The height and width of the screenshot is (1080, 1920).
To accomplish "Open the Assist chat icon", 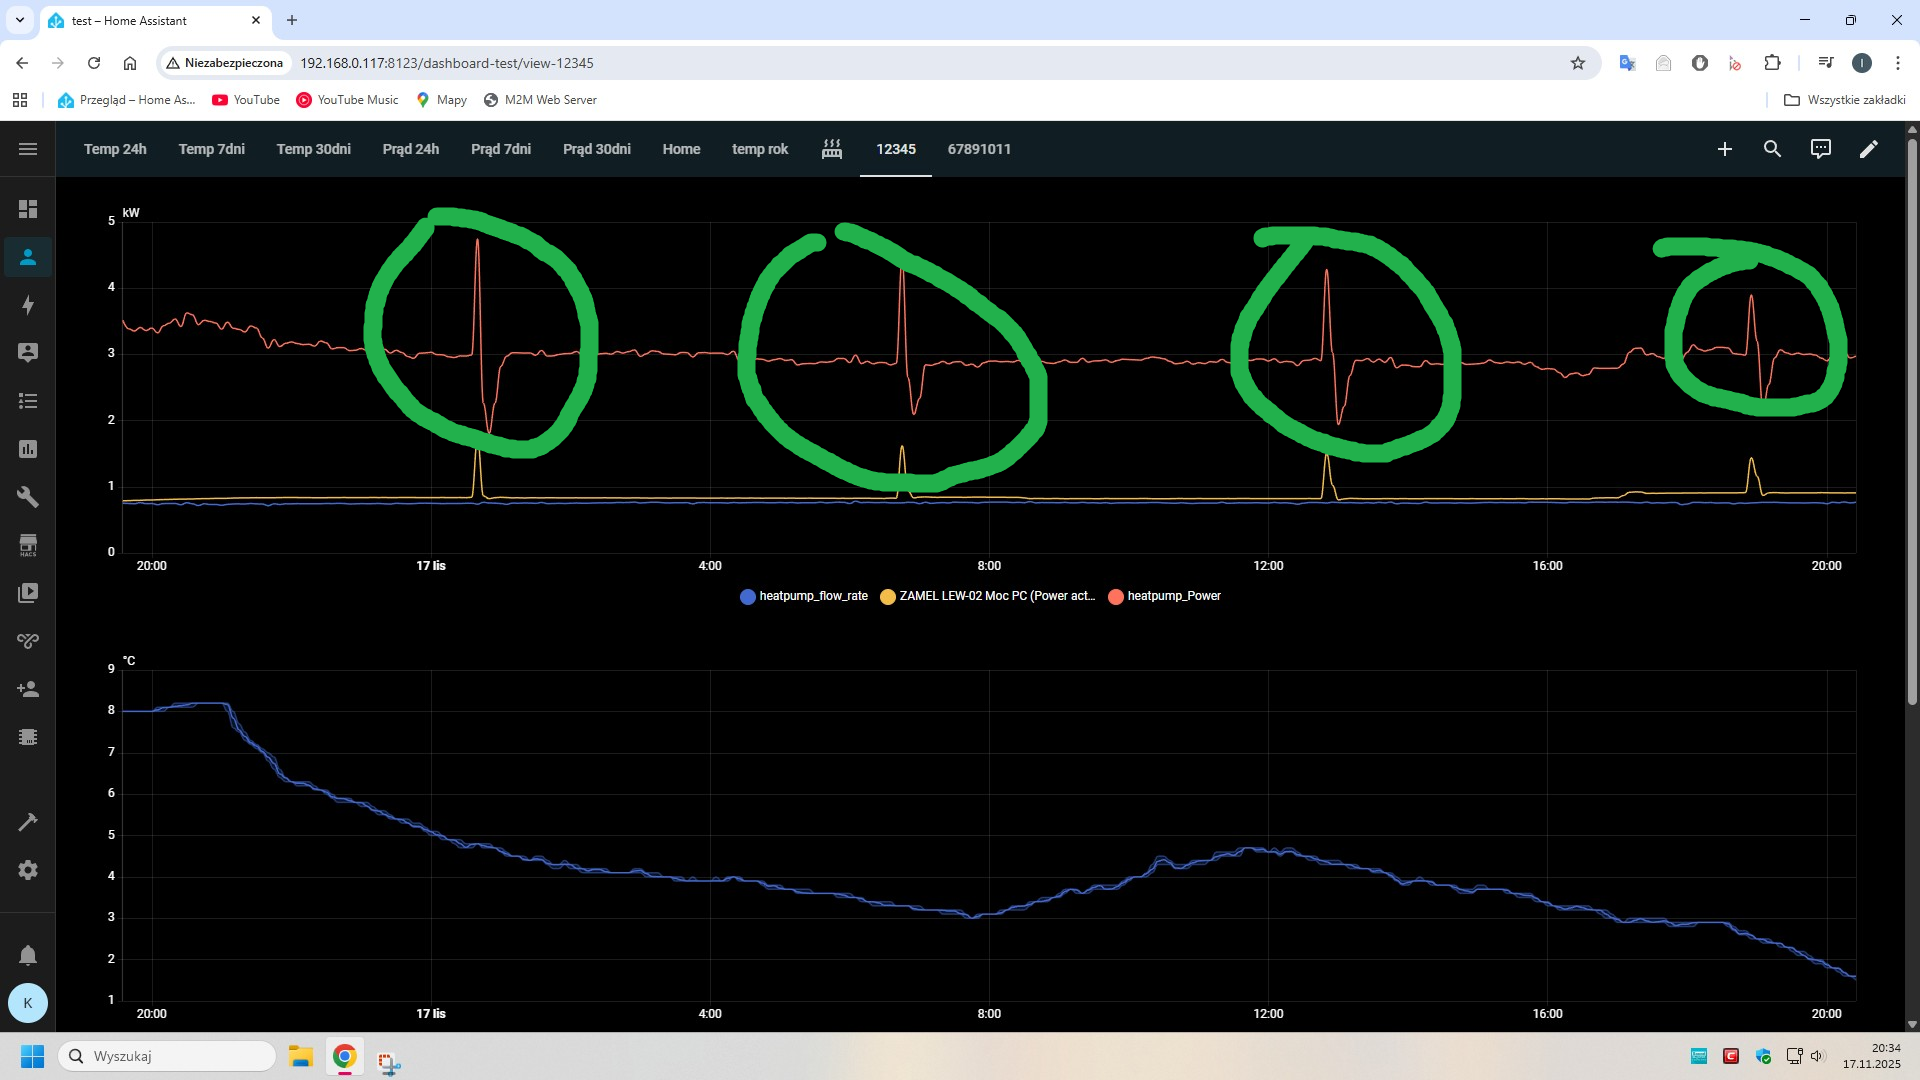I will pos(1820,149).
